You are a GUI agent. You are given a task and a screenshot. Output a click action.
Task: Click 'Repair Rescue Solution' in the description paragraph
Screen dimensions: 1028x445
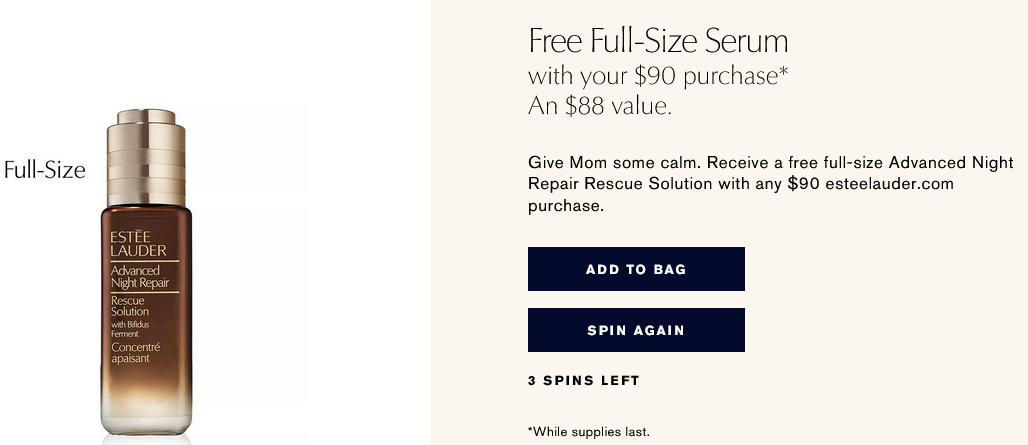(620, 184)
